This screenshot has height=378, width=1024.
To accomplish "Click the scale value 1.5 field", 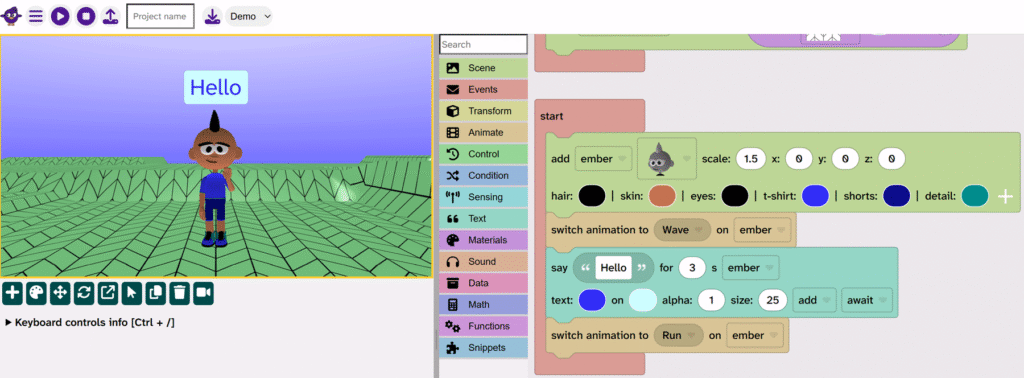I will point(750,159).
